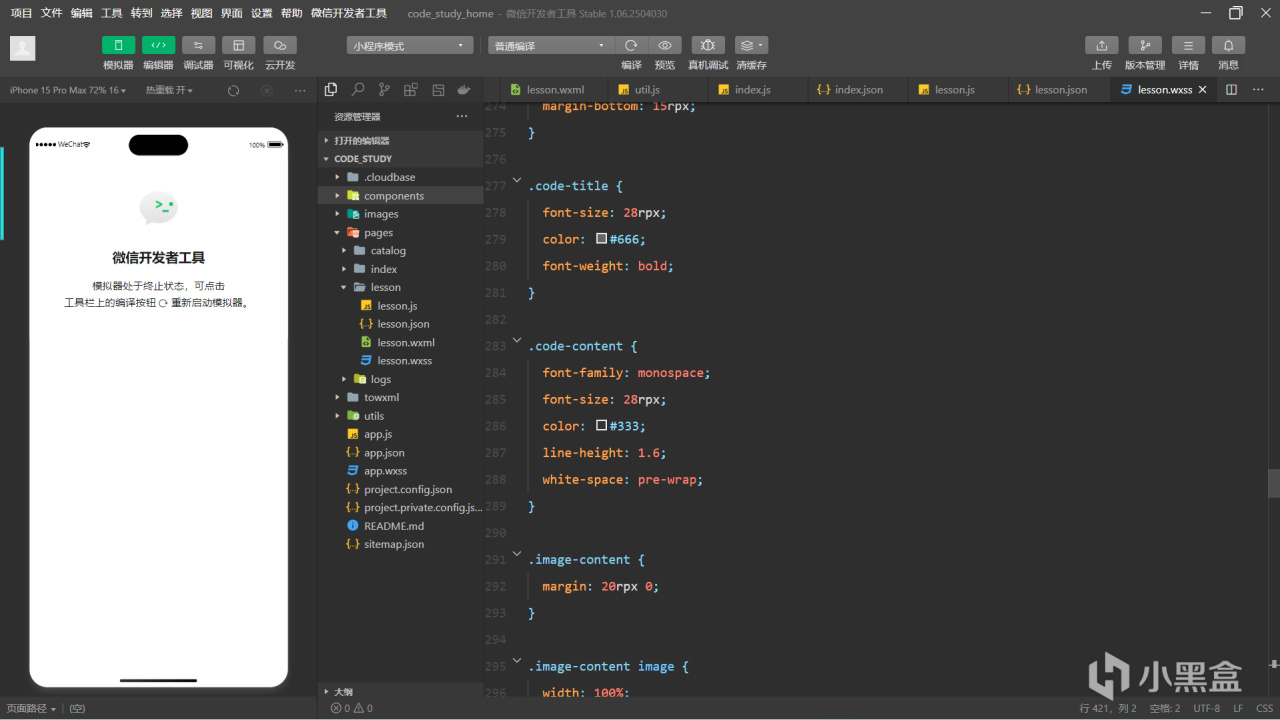
Task: Toggle the debugger (调试器) panel
Action: coord(198,46)
